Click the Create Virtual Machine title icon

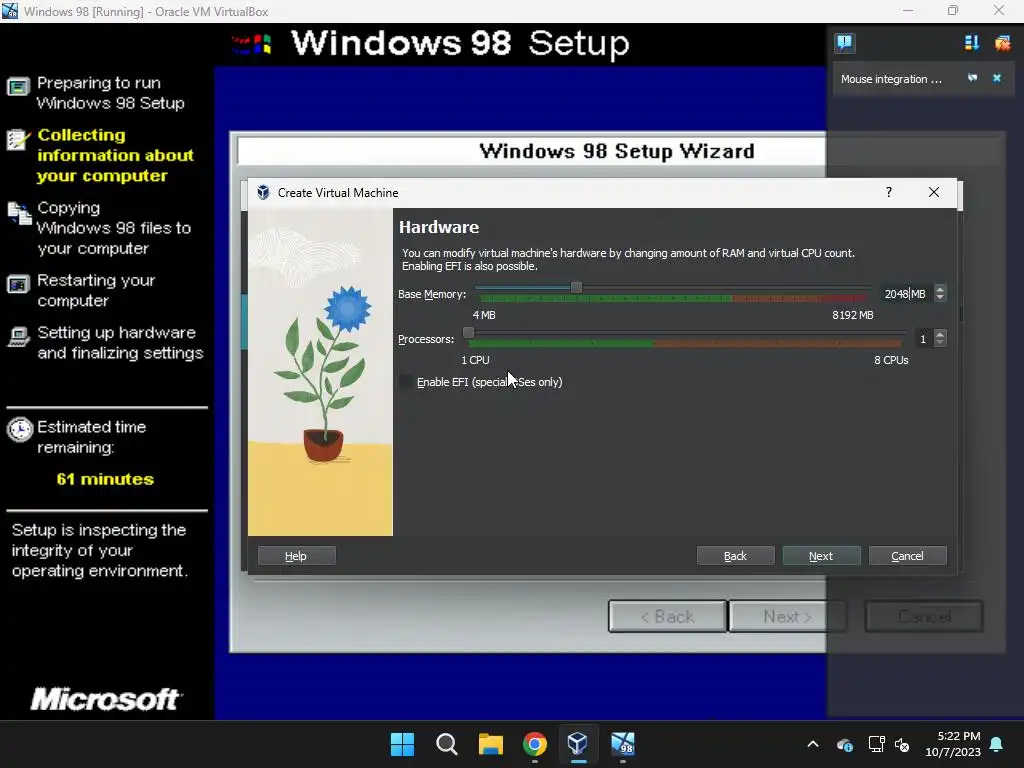[x=263, y=193]
